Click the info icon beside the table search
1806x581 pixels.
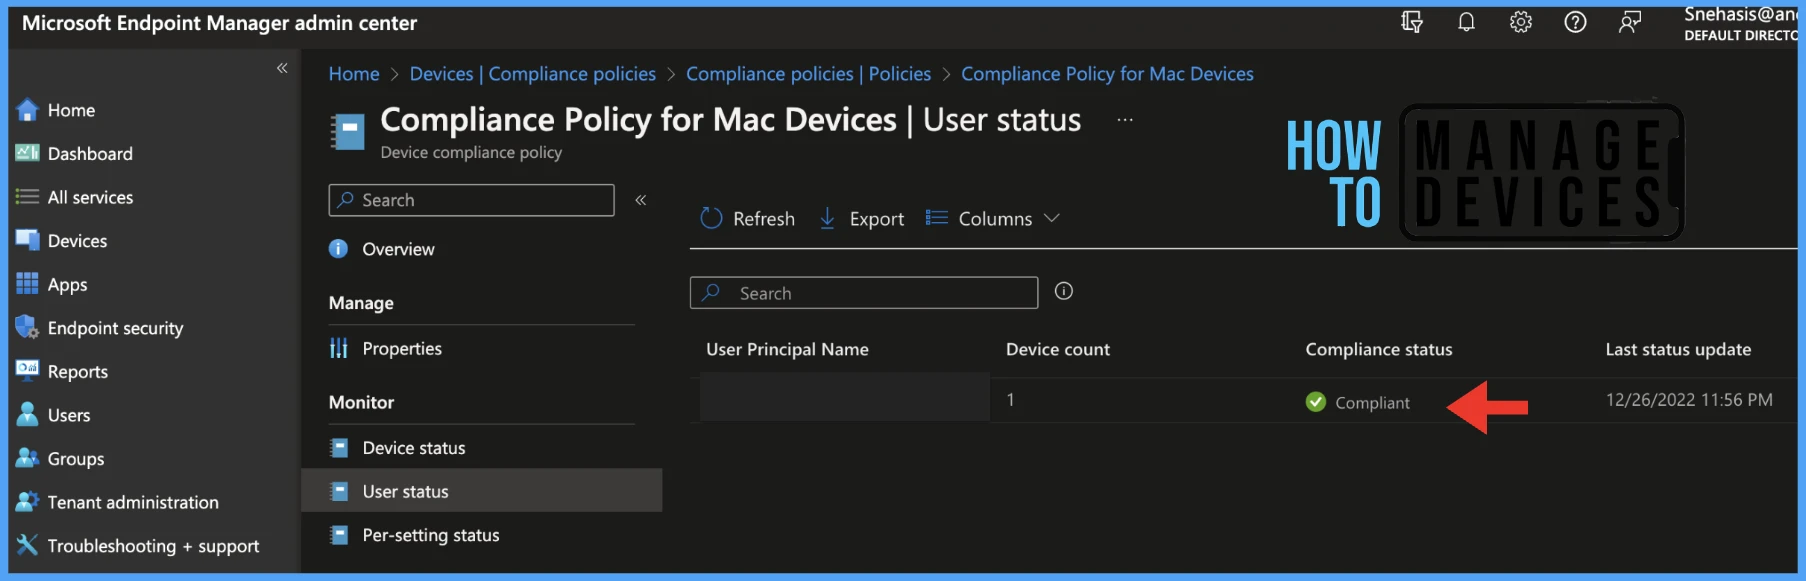coord(1064,291)
